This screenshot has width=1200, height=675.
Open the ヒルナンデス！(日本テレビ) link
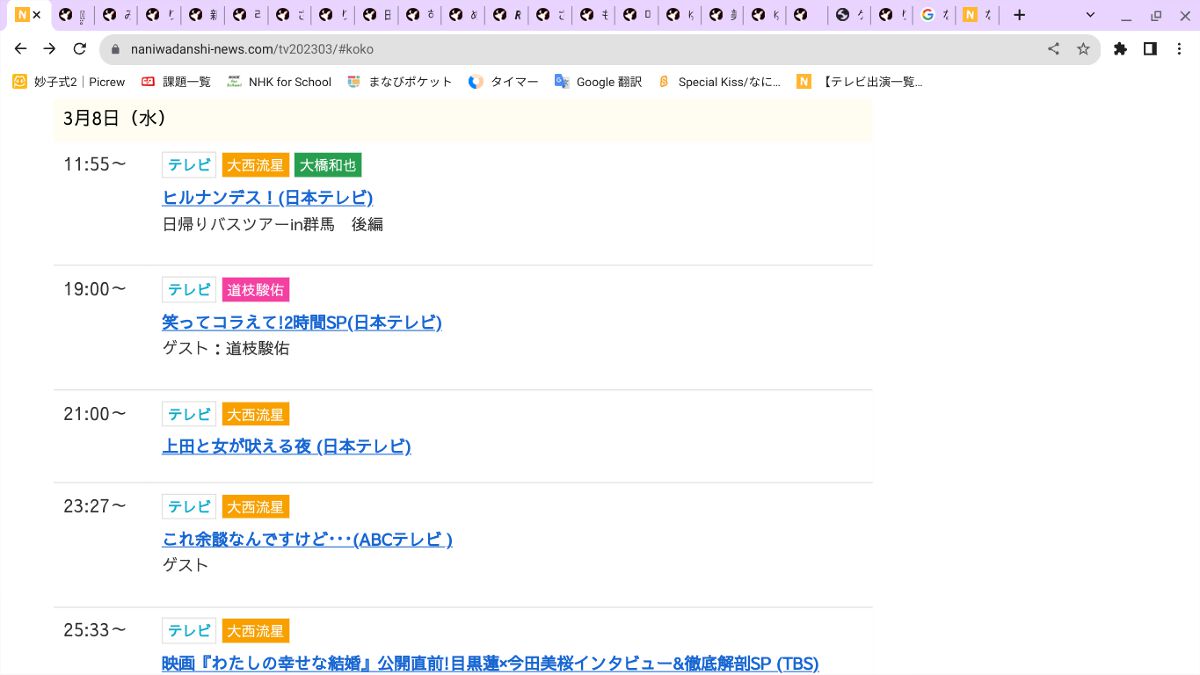(x=267, y=197)
